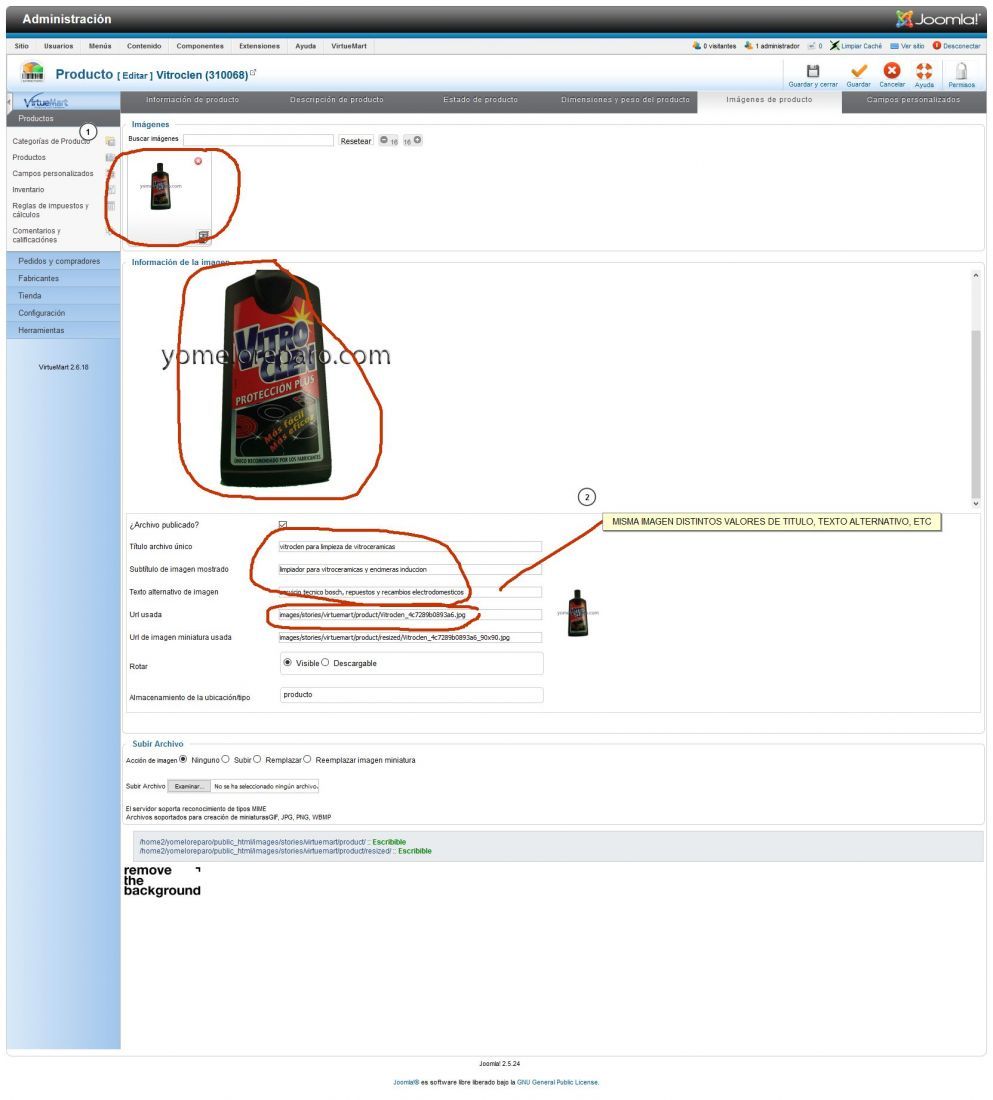Open the Sitio menu
This screenshot has height=1100, width=993.
(x=22, y=46)
